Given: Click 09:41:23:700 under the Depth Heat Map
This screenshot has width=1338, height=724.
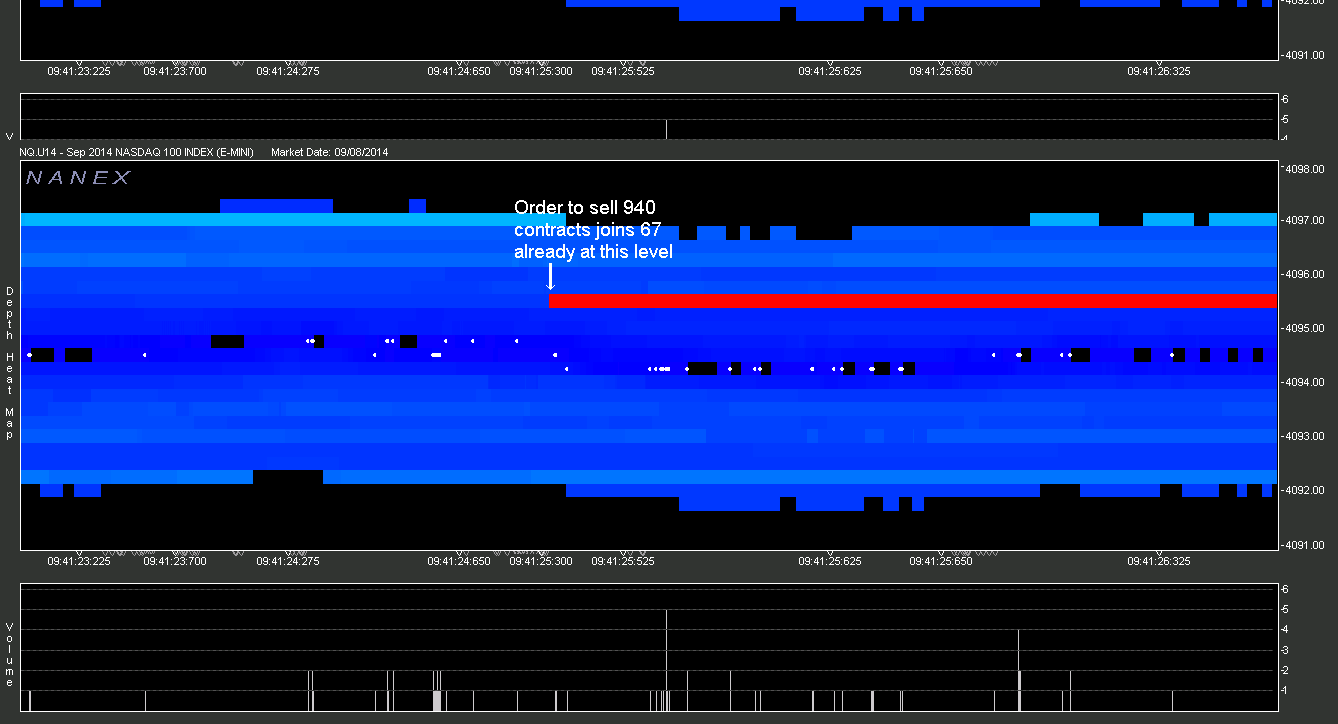Looking at the screenshot, I should [175, 561].
